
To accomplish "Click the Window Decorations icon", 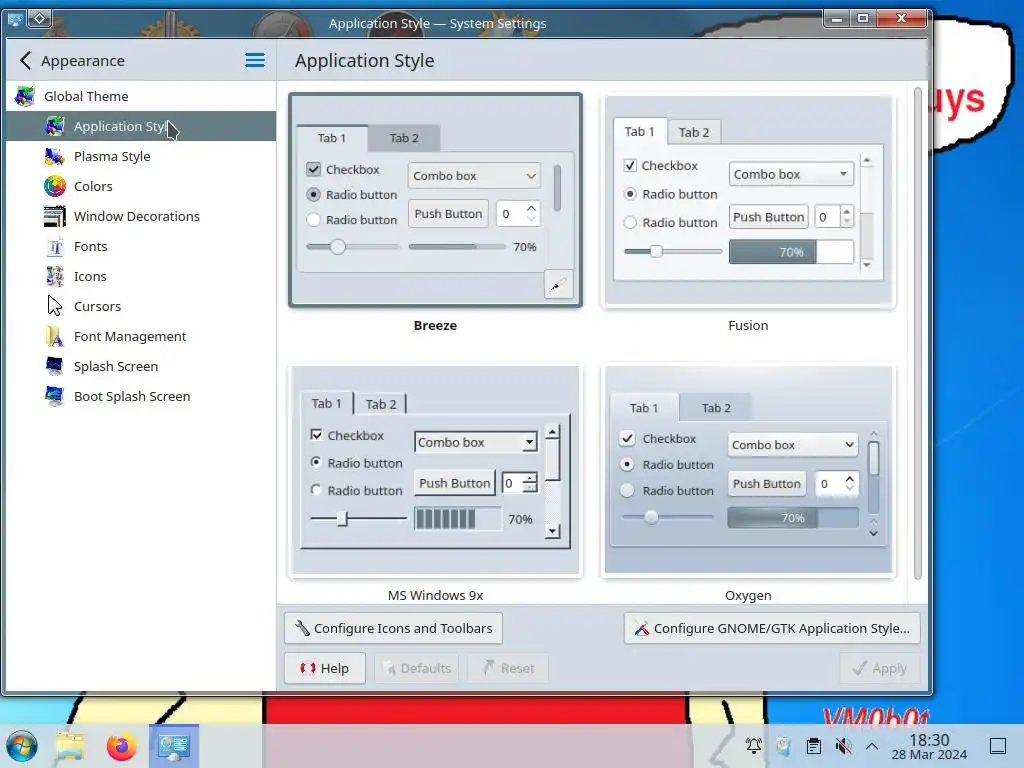I will point(55,216).
